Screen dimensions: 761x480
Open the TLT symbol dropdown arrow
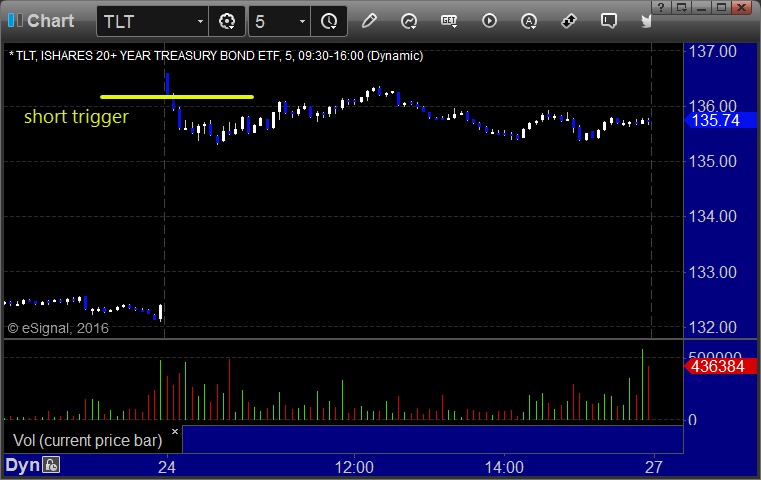200,21
